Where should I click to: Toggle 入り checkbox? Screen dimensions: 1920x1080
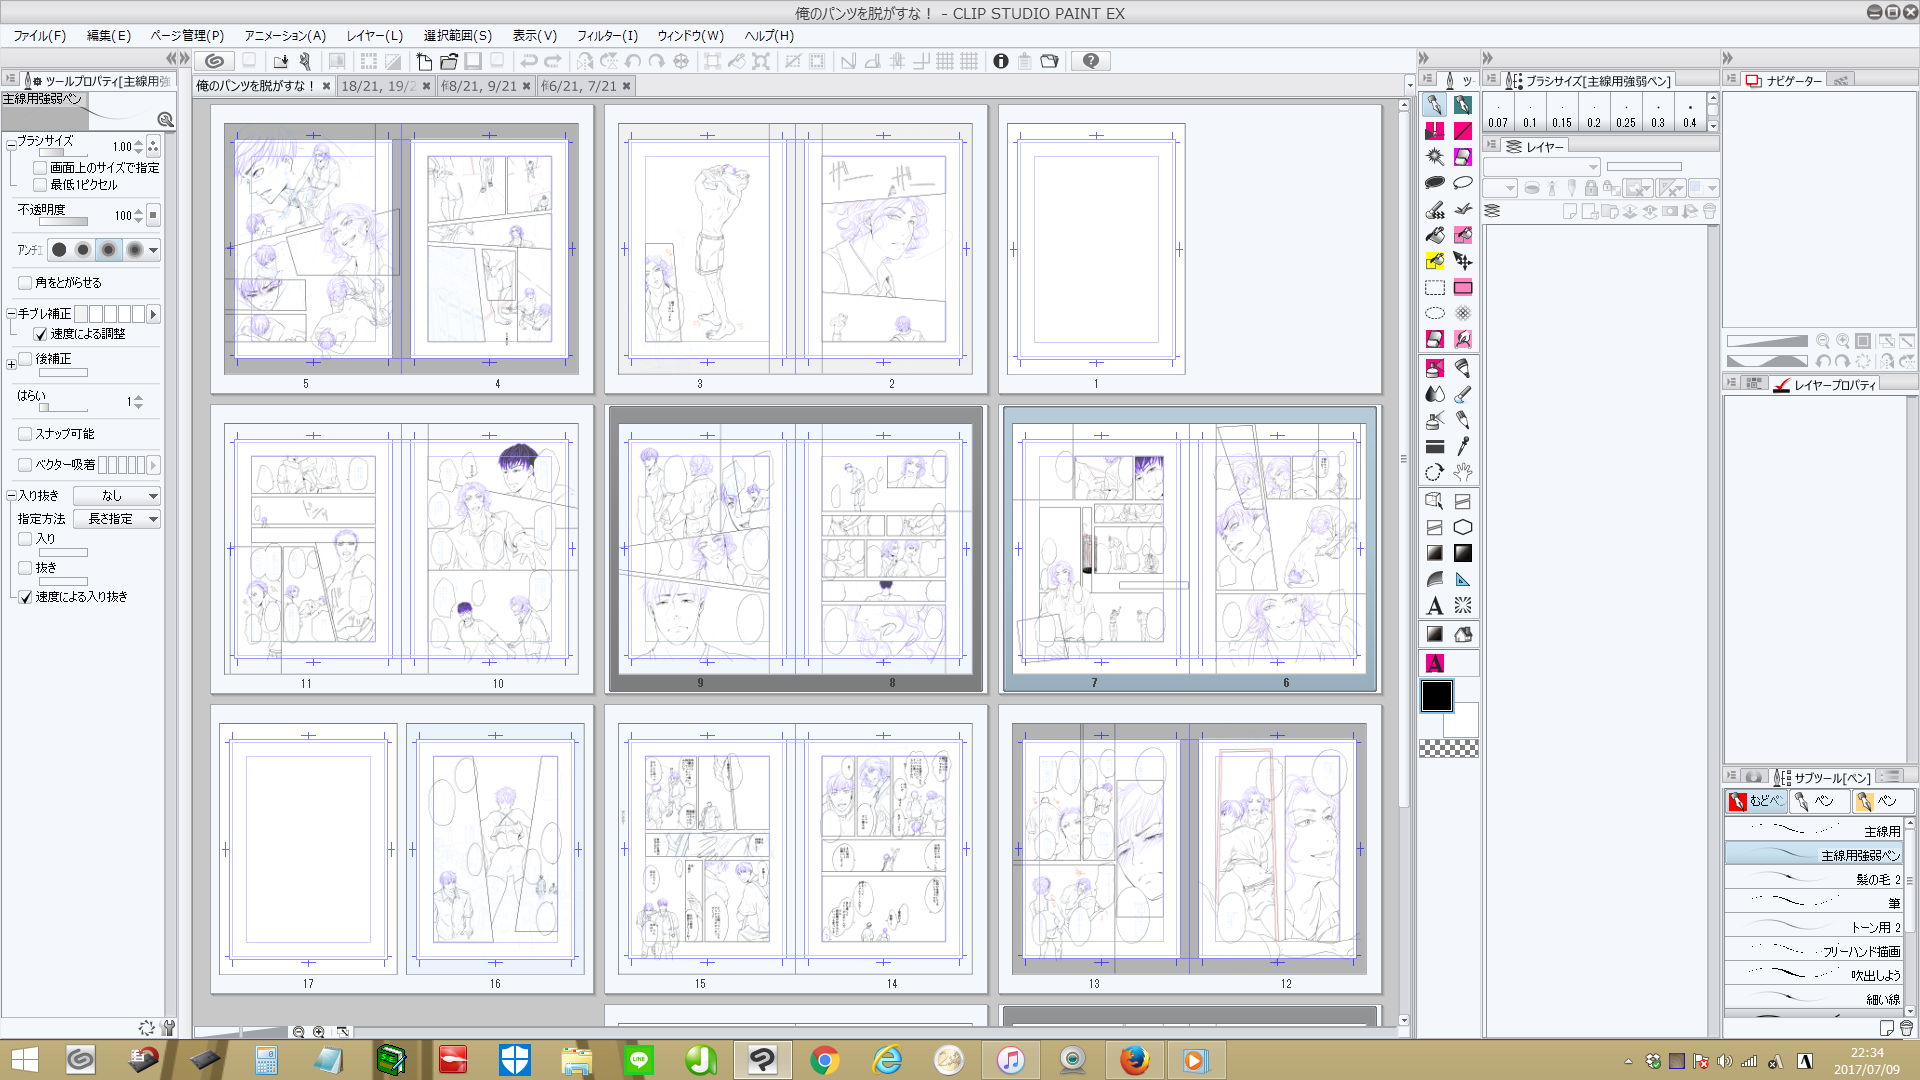click(25, 539)
